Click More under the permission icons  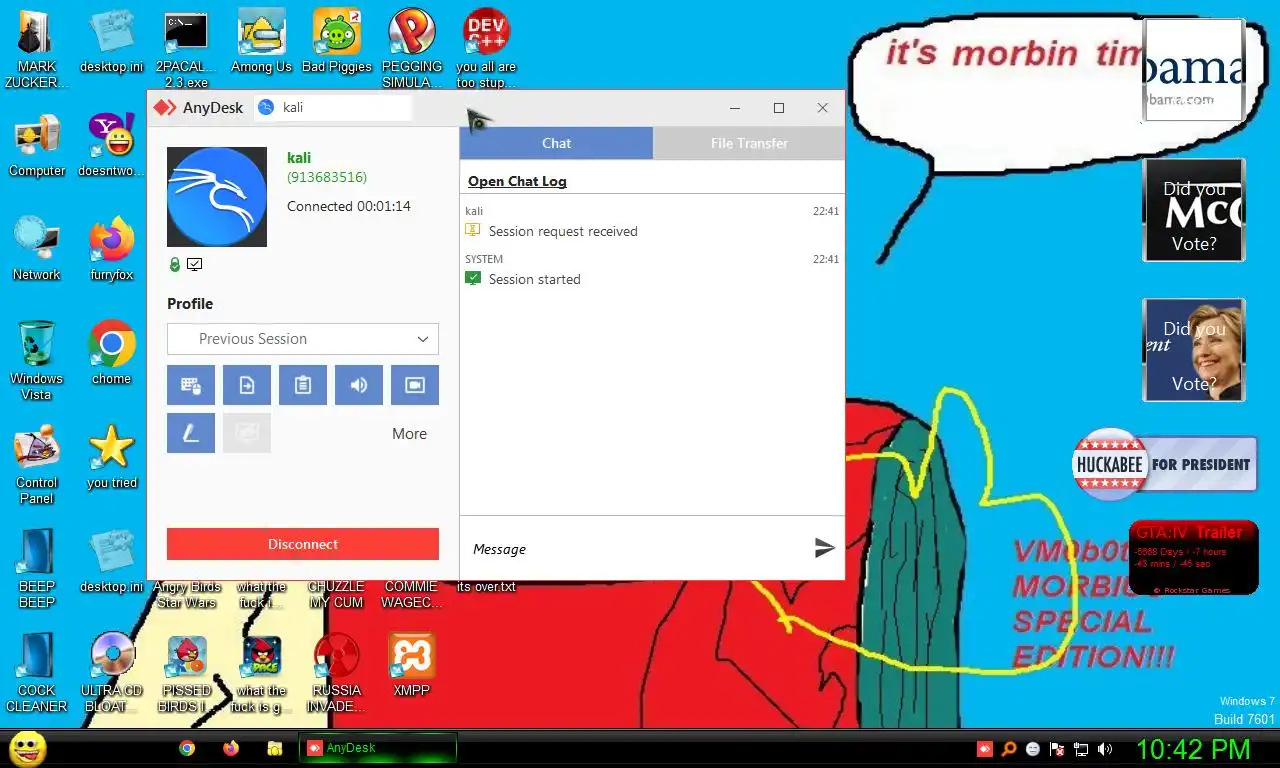click(409, 434)
